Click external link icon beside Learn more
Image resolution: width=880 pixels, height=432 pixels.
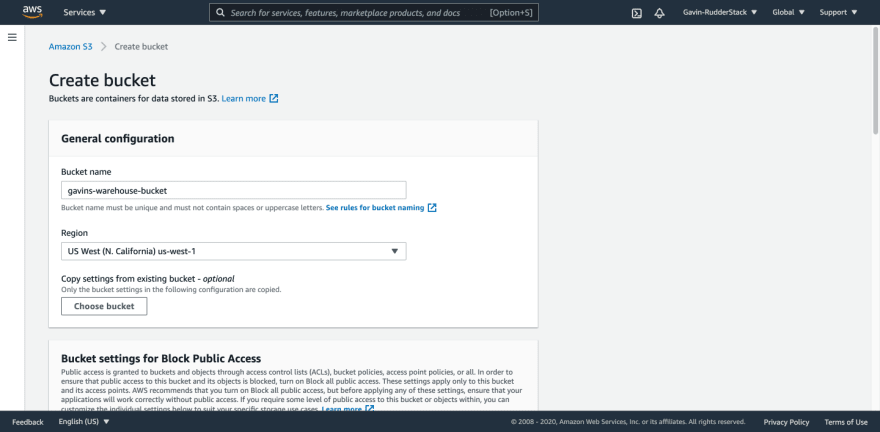click(274, 99)
